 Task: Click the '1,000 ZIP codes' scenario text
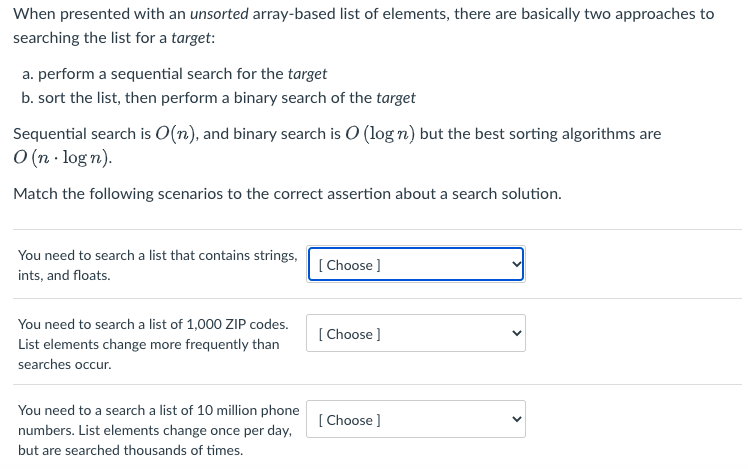(153, 344)
